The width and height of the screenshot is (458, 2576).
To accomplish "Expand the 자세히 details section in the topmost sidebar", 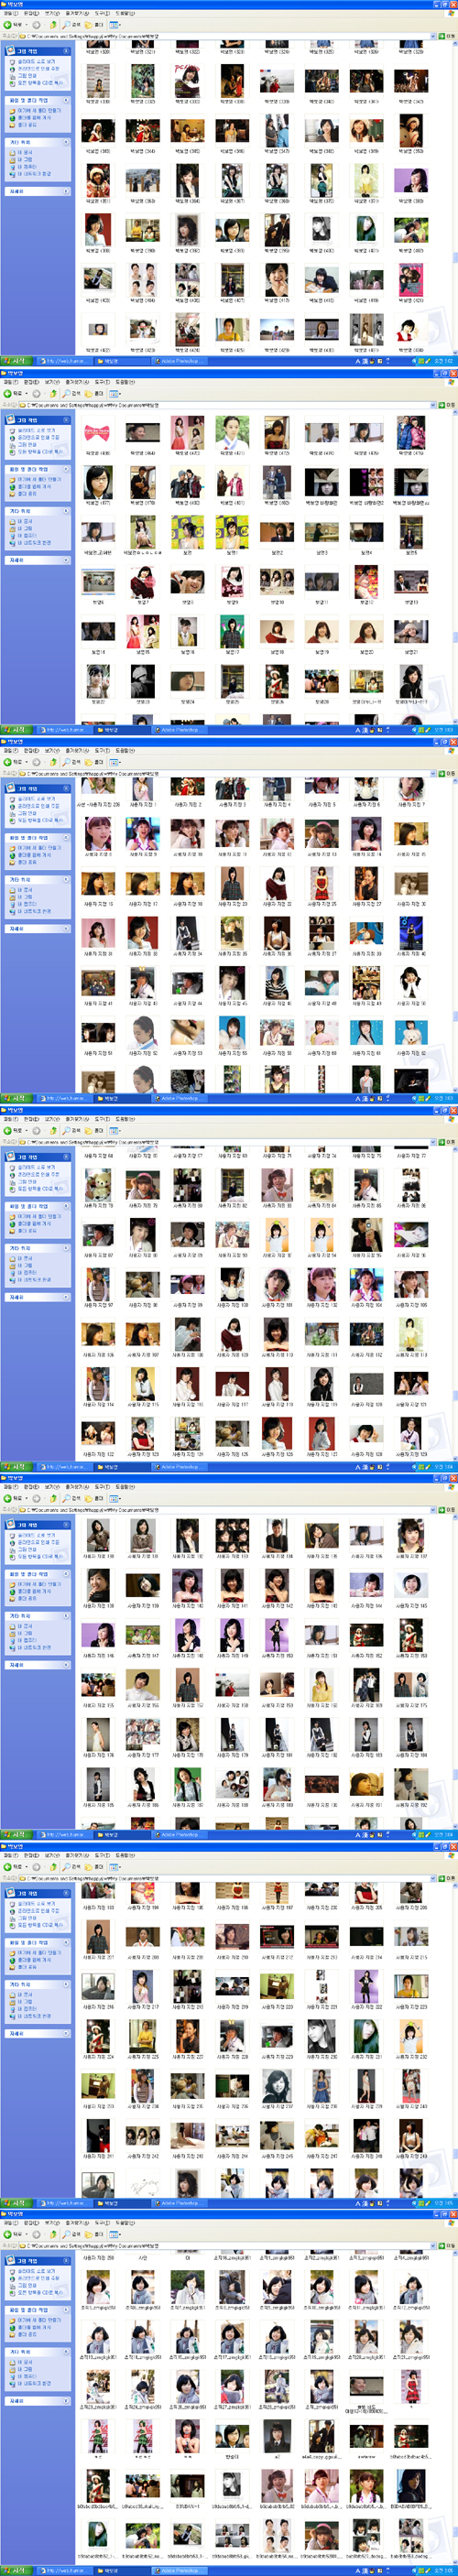I will pyautogui.click(x=66, y=191).
